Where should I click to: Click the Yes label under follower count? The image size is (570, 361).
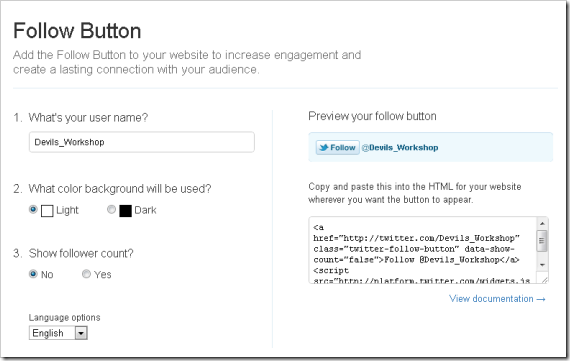pos(103,274)
